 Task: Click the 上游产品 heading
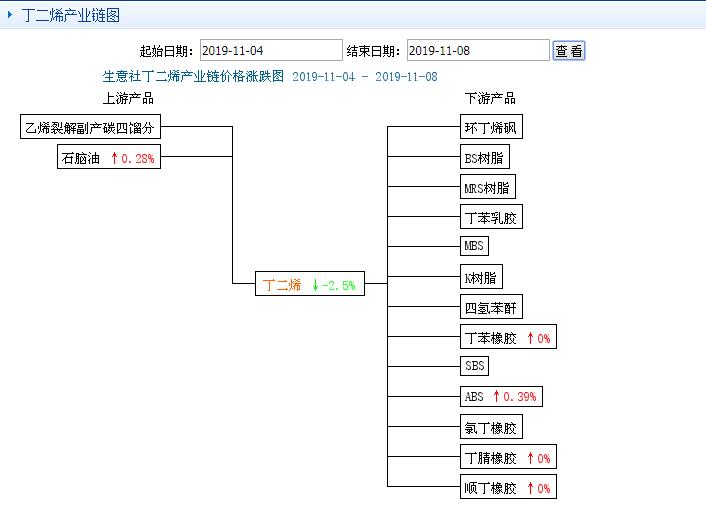pos(128,98)
